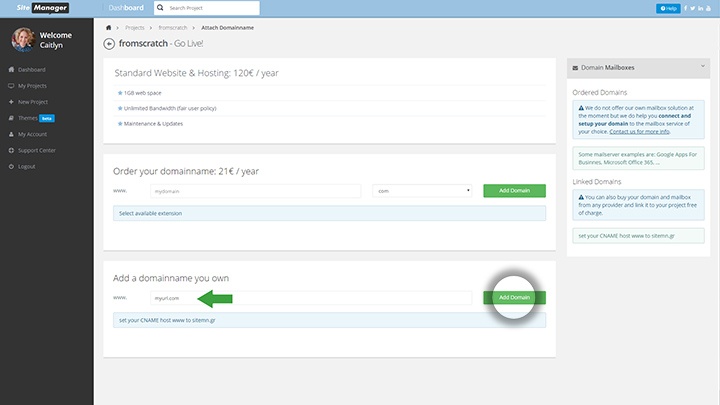Open Themes in the sidebar
720x405 pixels.
[x=28, y=118]
